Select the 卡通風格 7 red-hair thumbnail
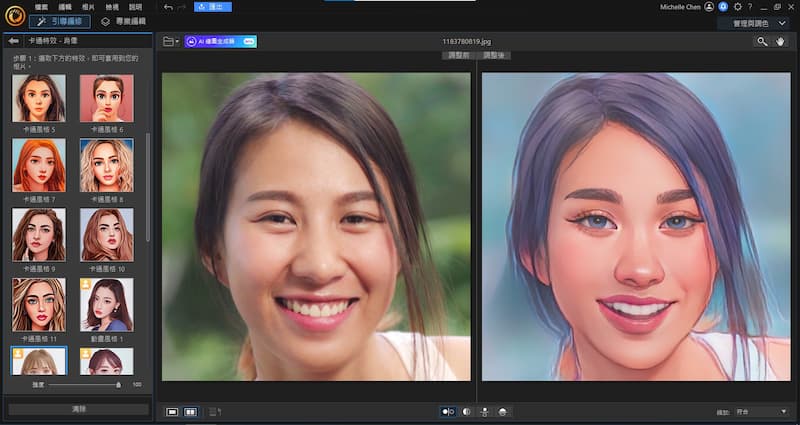The width and height of the screenshot is (800, 425). click(39, 165)
